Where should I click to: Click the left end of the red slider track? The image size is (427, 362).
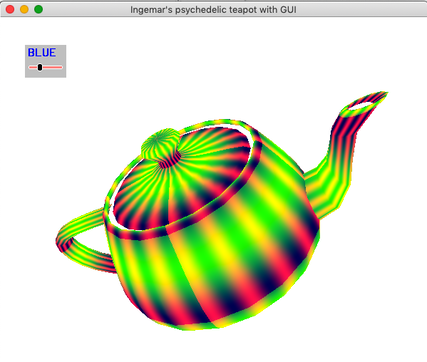[x=30, y=67]
